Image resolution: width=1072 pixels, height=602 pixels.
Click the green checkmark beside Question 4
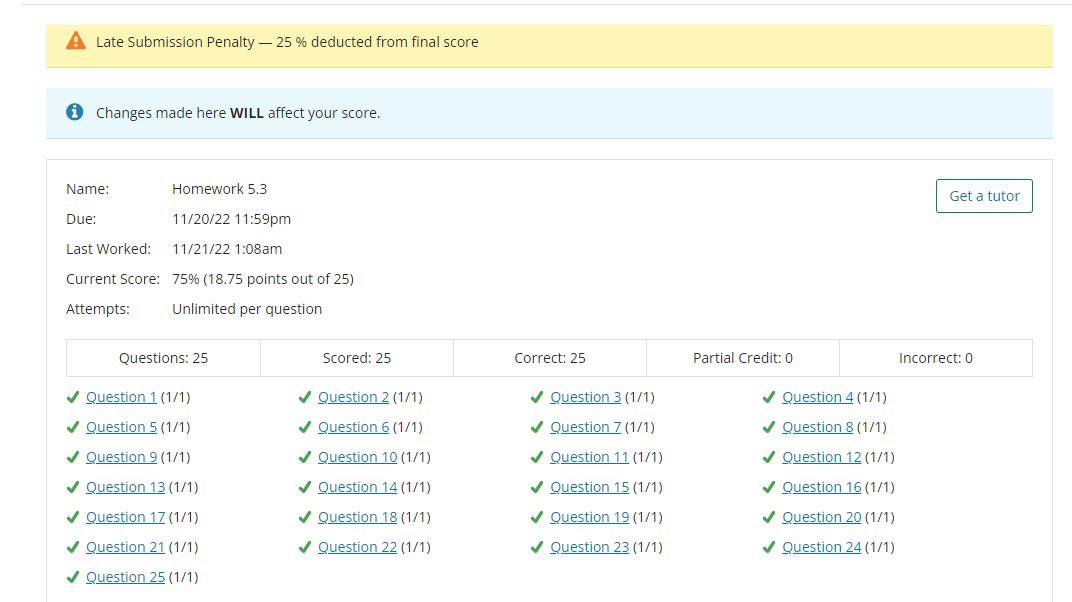(x=769, y=397)
